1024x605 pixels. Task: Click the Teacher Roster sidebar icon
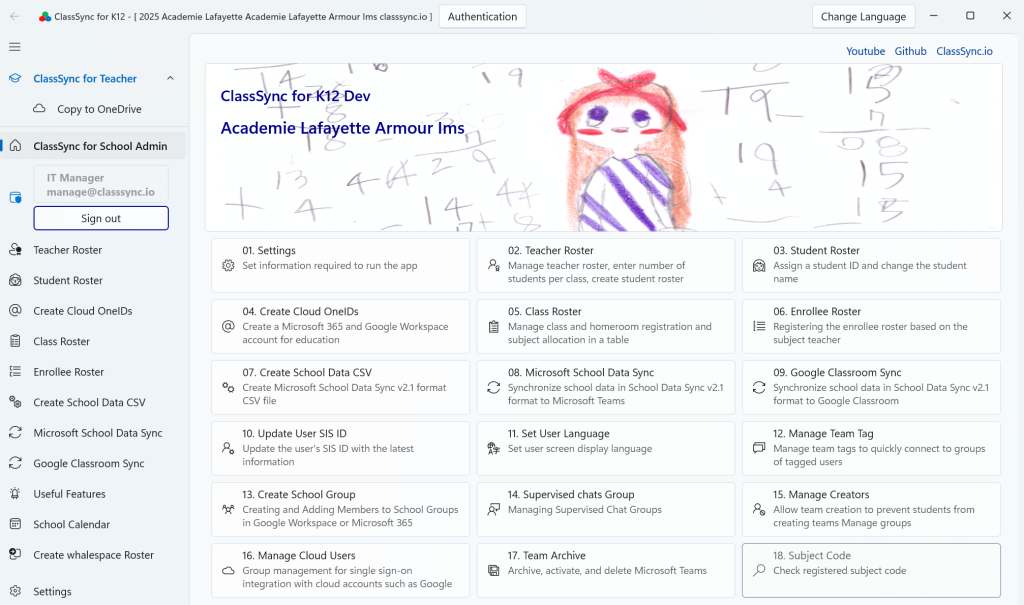[16, 250]
